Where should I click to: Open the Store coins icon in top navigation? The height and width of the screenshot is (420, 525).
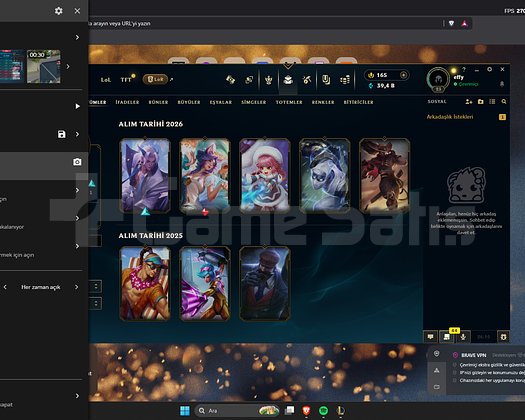[345, 80]
